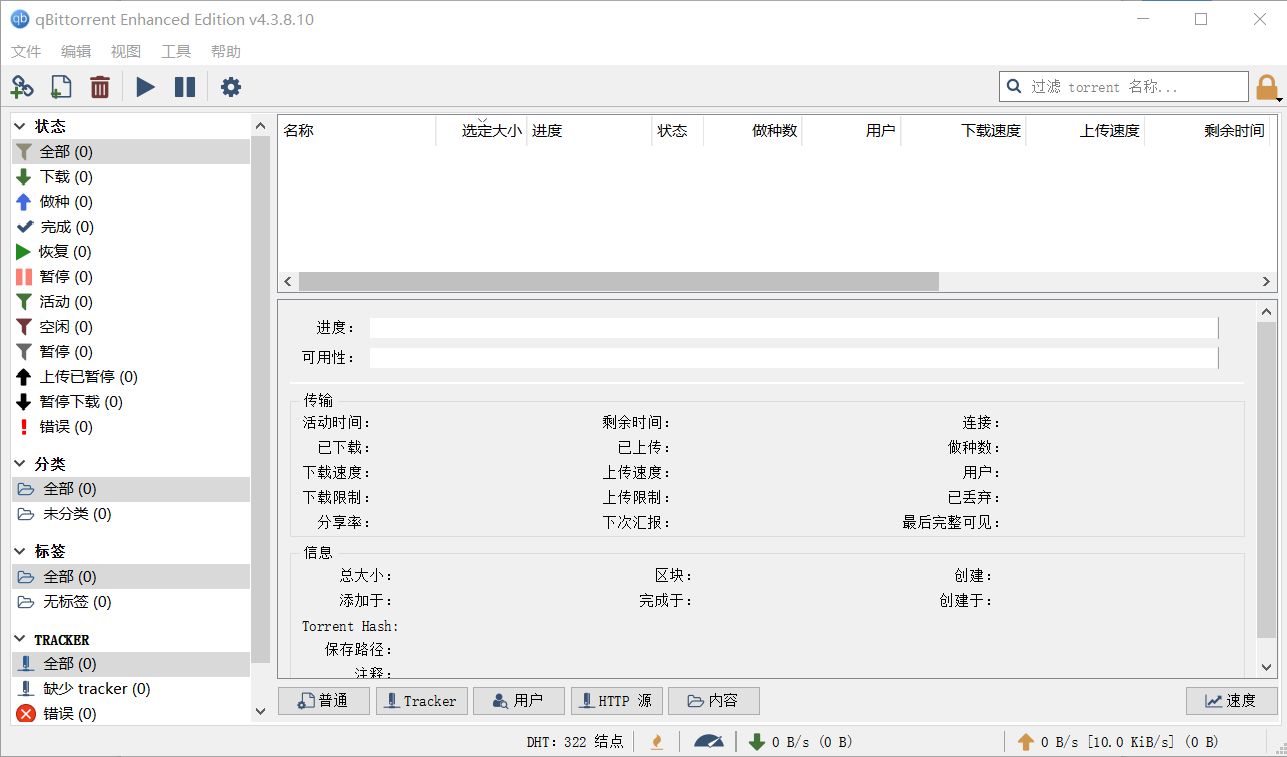Select 全部 (0) under 标签
1287x757 pixels.
click(130, 577)
